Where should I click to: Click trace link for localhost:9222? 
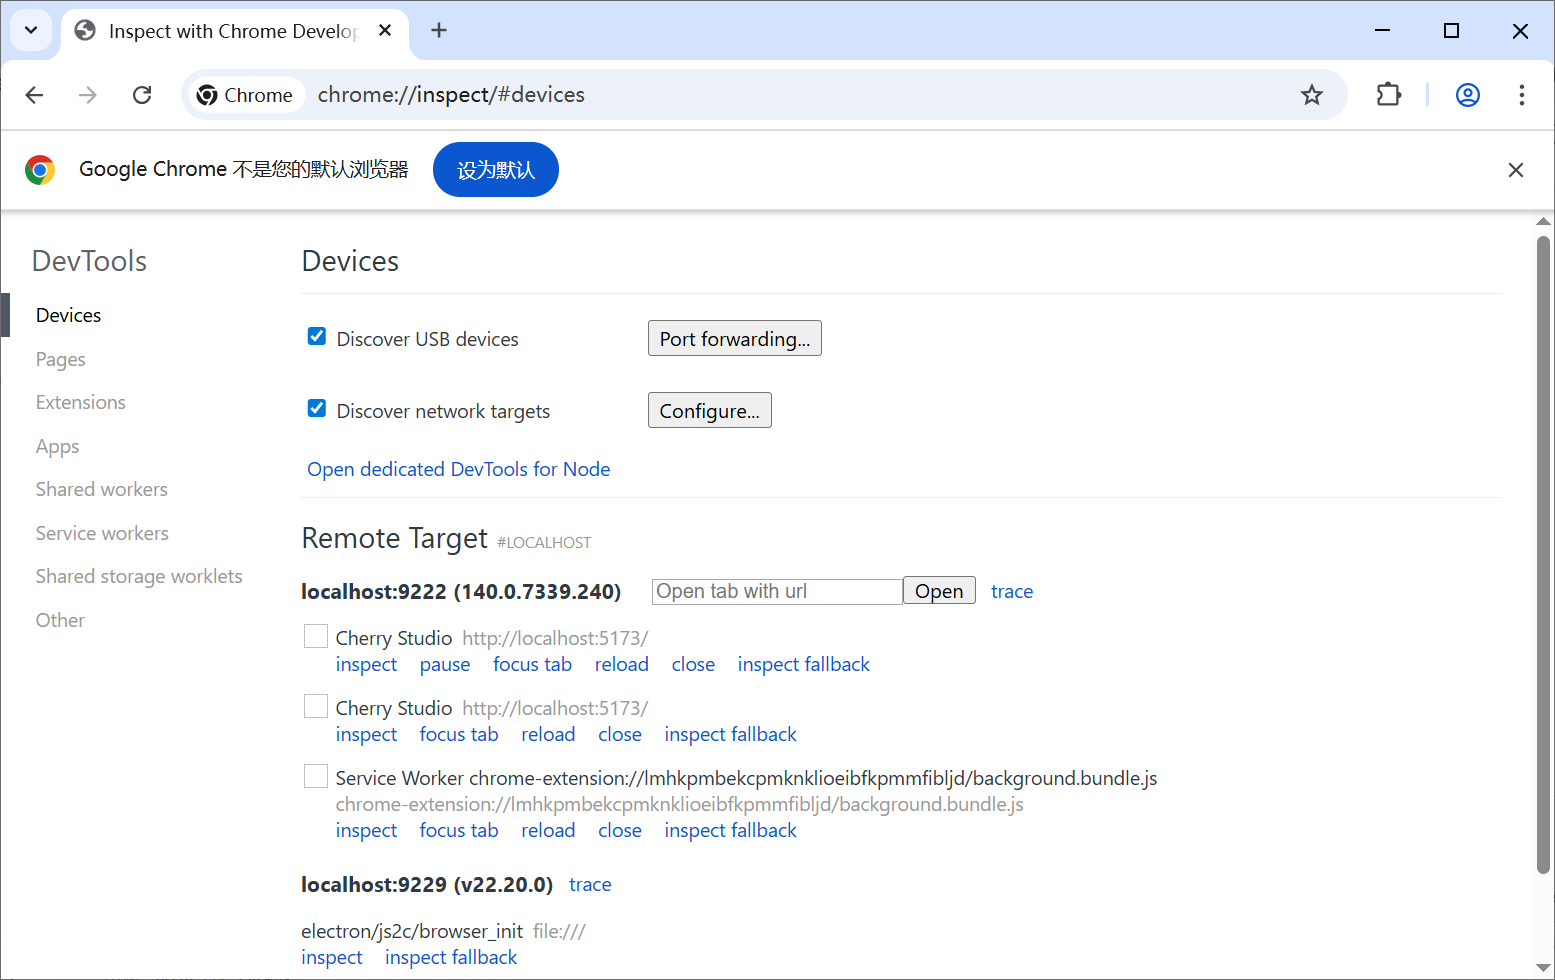[x=1012, y=591]
